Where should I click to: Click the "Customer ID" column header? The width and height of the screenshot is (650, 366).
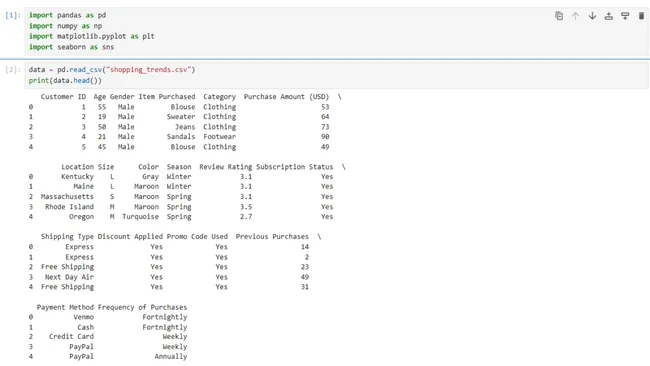click(x=63, y=97)
